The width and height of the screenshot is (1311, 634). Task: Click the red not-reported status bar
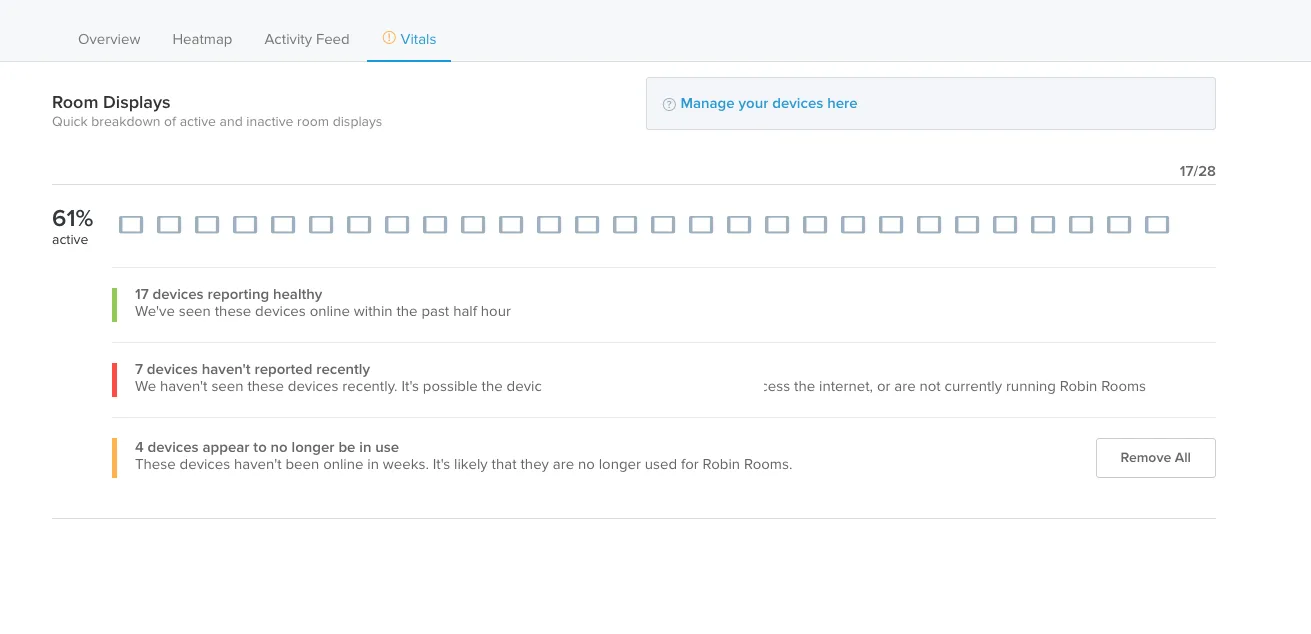tap(114, 380)
